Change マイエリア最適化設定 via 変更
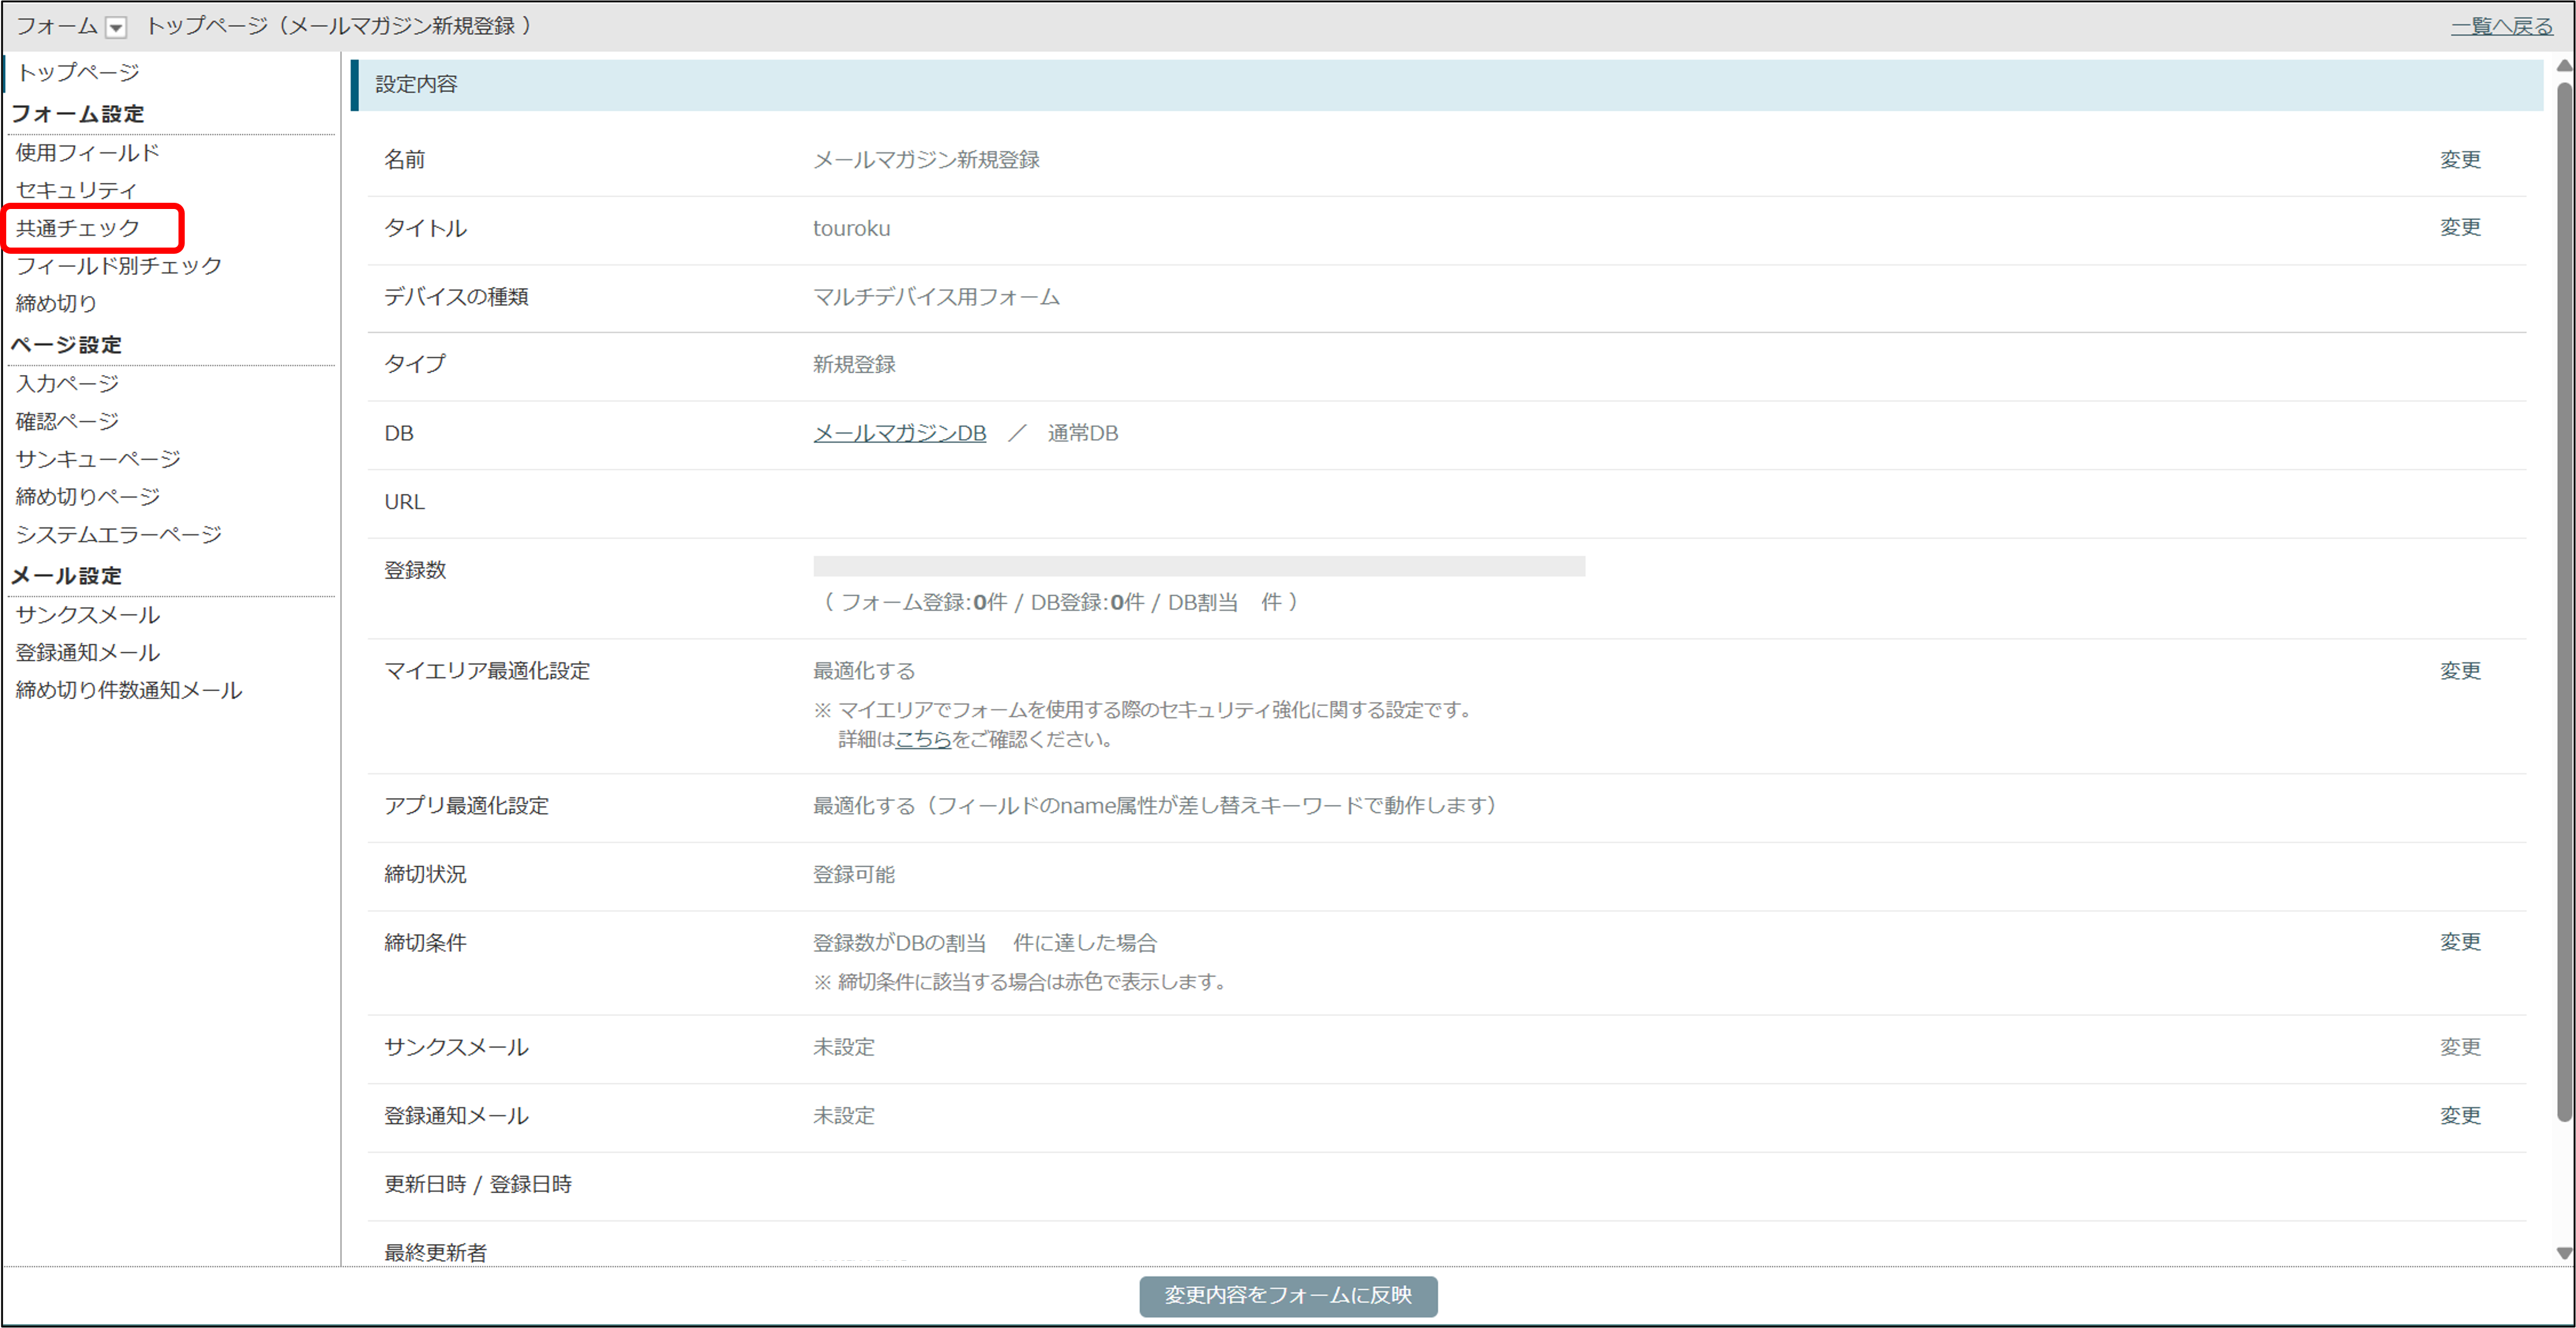The image size is (2576, 1328). click(2460, 671)
